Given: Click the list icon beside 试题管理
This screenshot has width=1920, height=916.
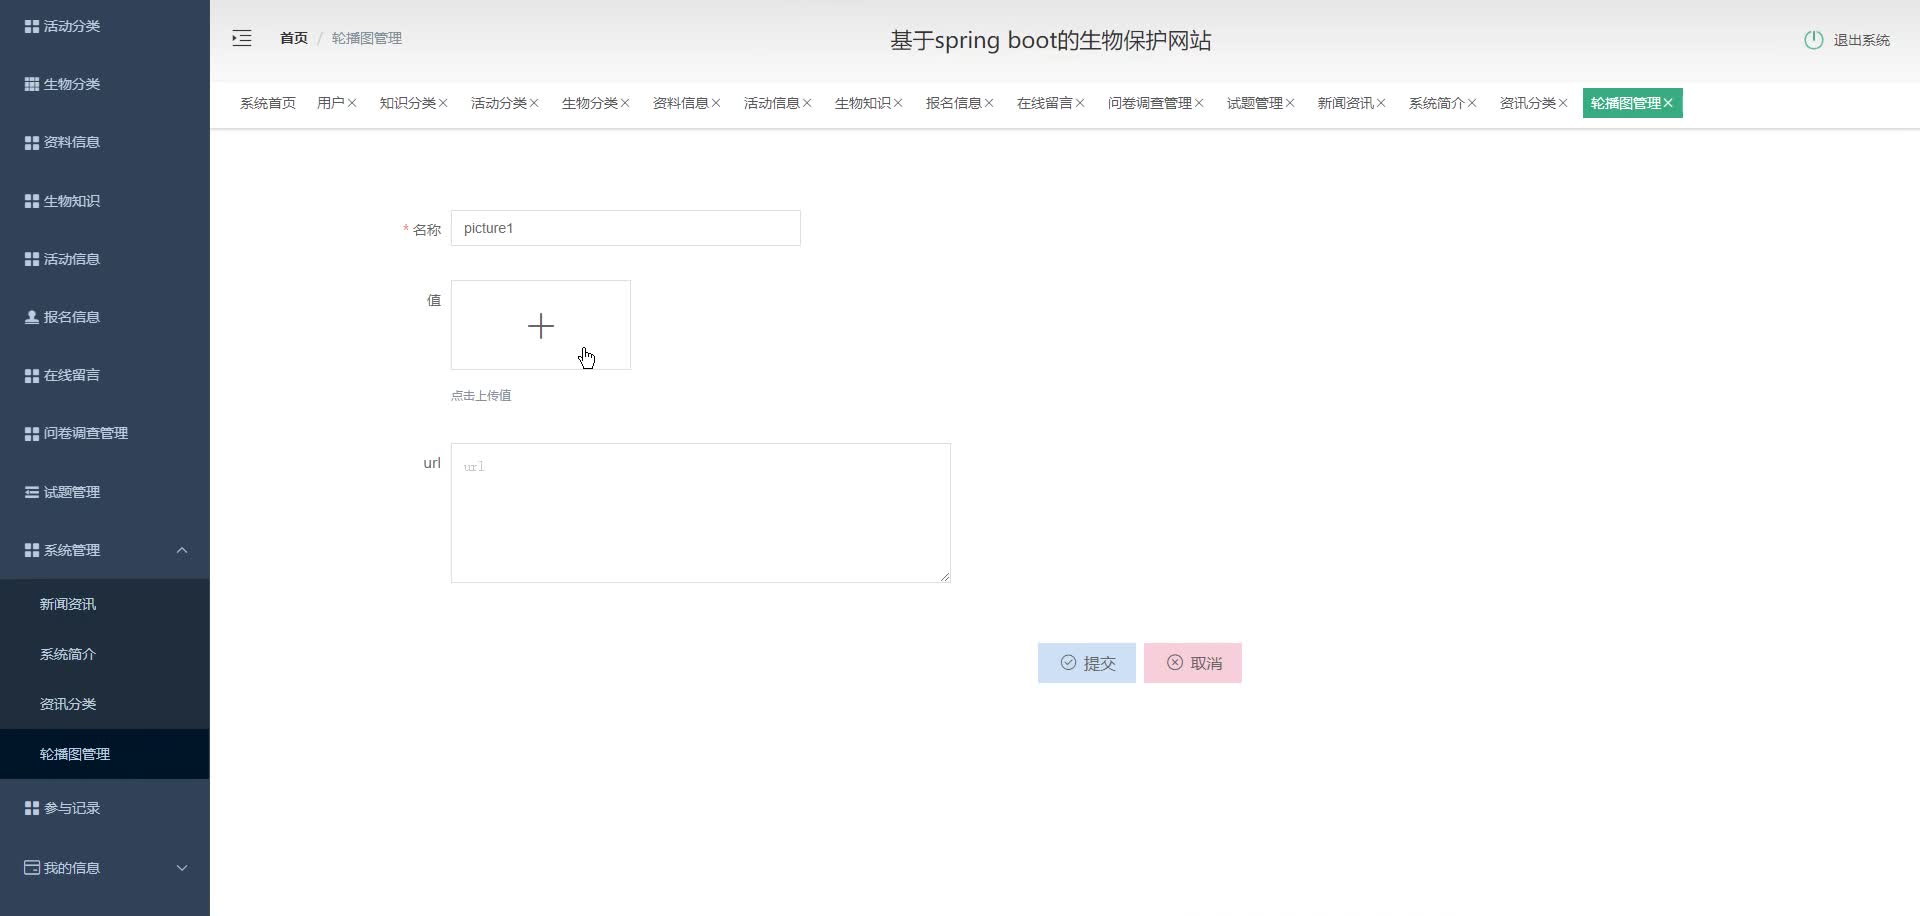Looking at the screenshot, I should (32, 492).
